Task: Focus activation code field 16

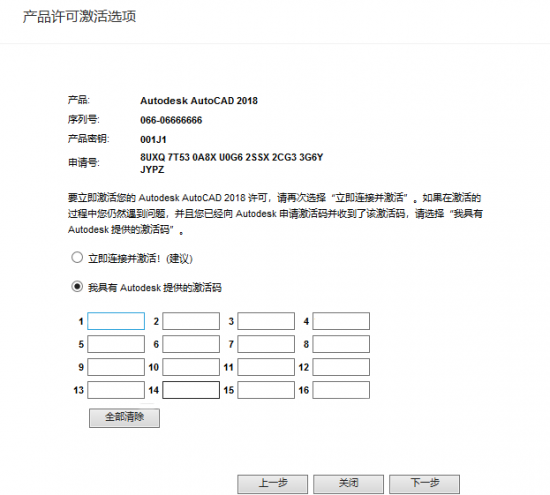Action: (341, 390)
